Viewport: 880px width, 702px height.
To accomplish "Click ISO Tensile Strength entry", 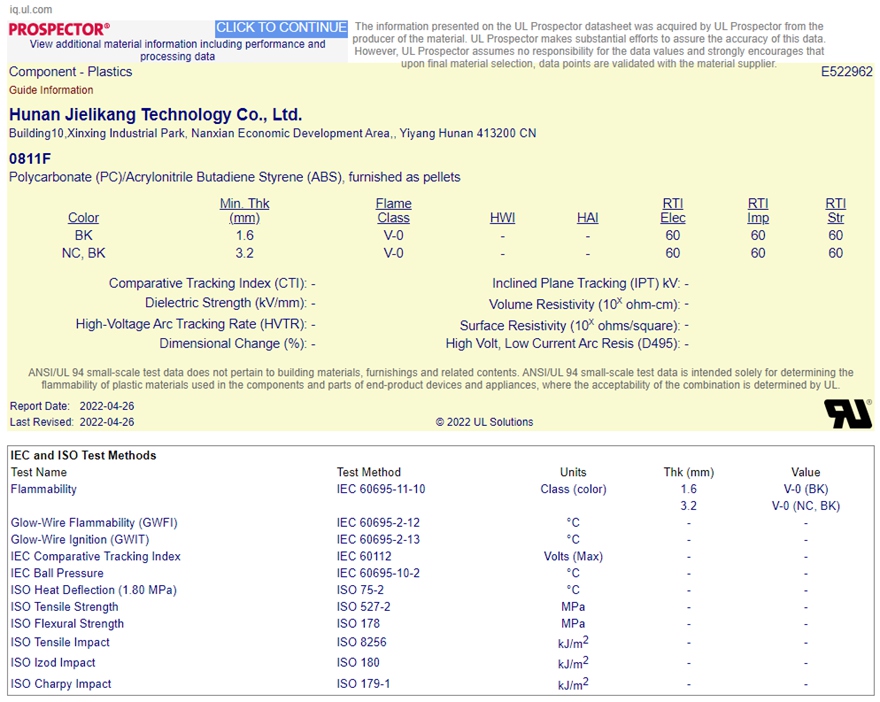I will [65, 607].
